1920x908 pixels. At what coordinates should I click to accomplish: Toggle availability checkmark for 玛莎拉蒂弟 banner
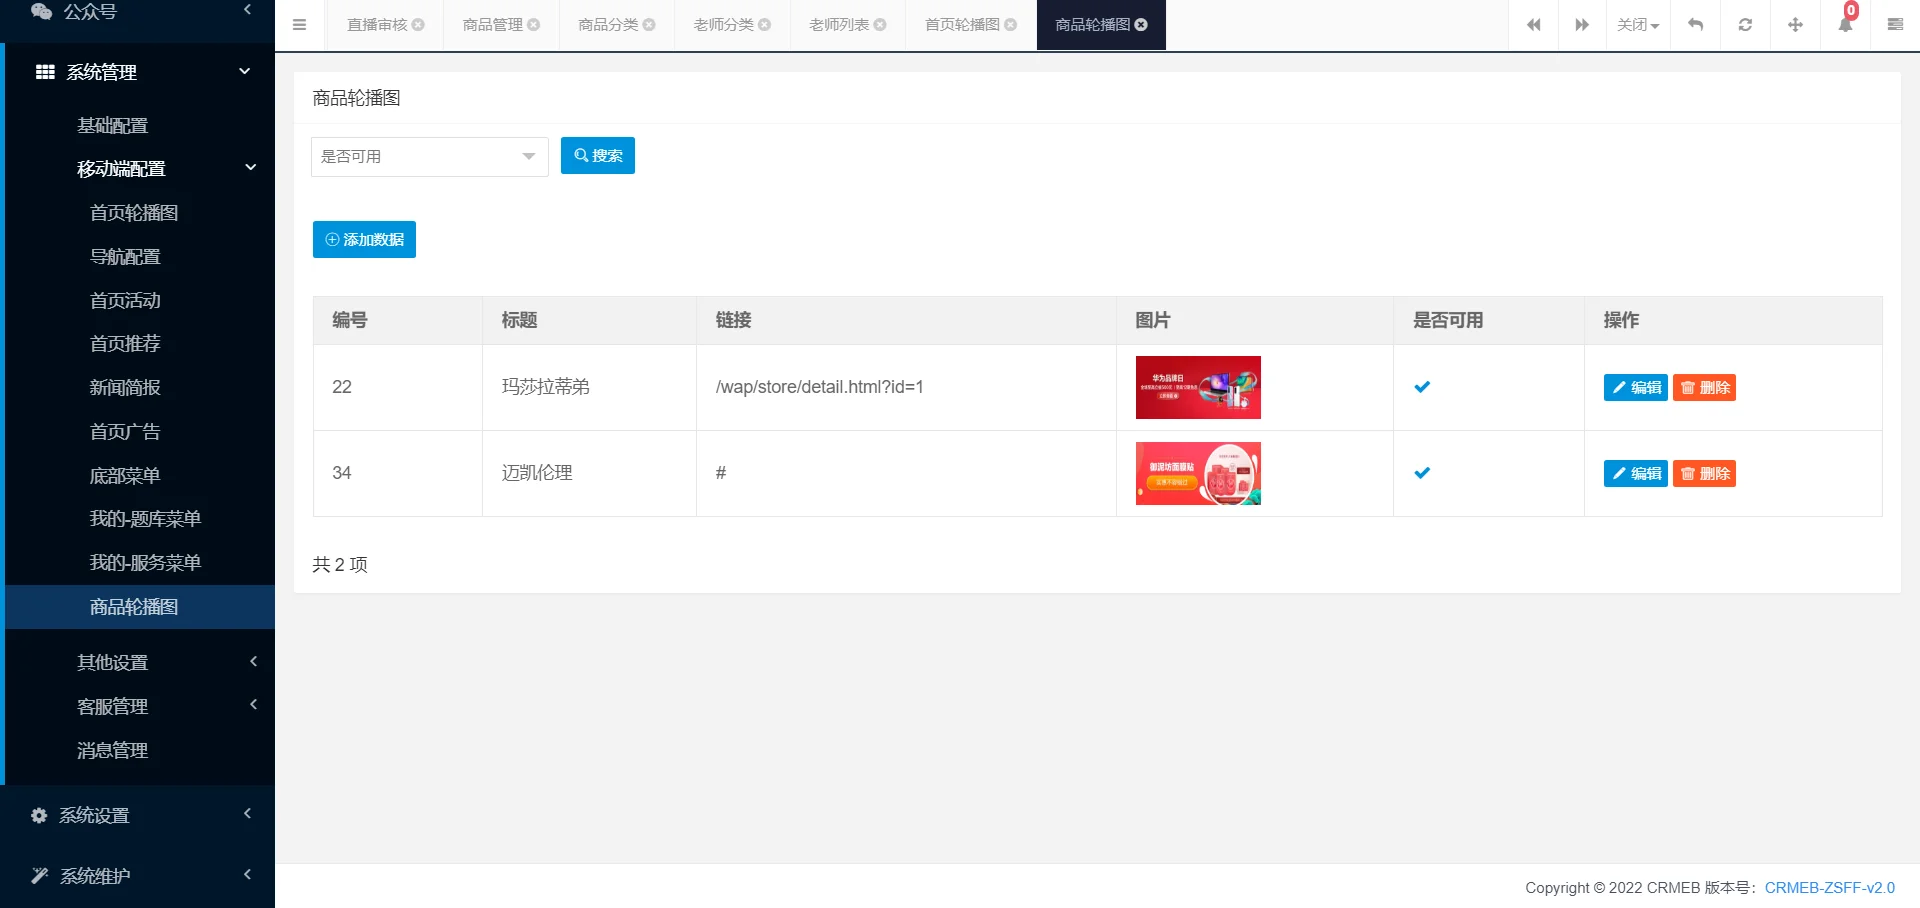1422,387
